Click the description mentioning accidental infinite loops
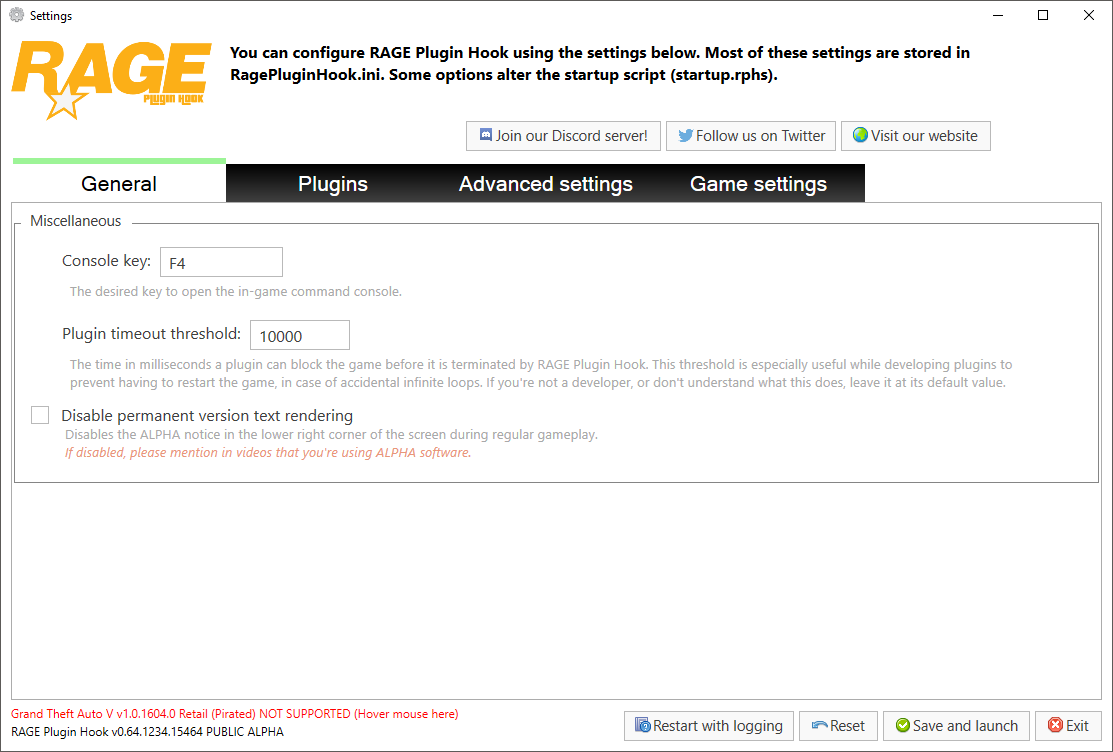The image size is (1113, 752). (541, 374)
